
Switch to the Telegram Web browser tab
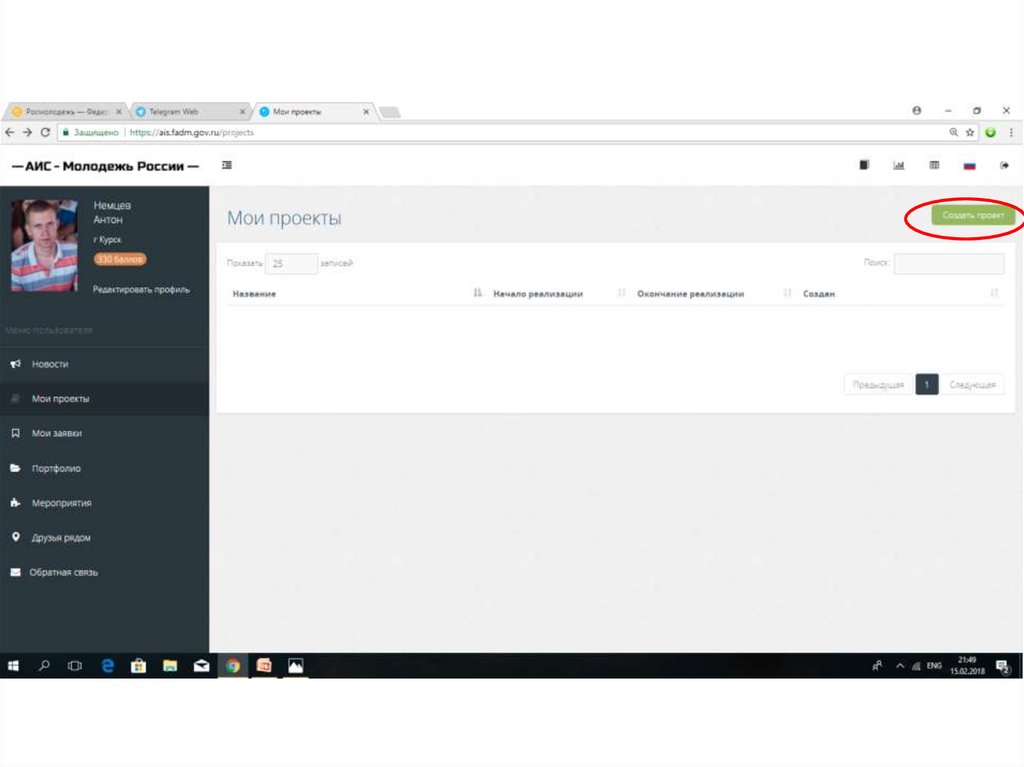pyautogui.click(x=189, y=112)
